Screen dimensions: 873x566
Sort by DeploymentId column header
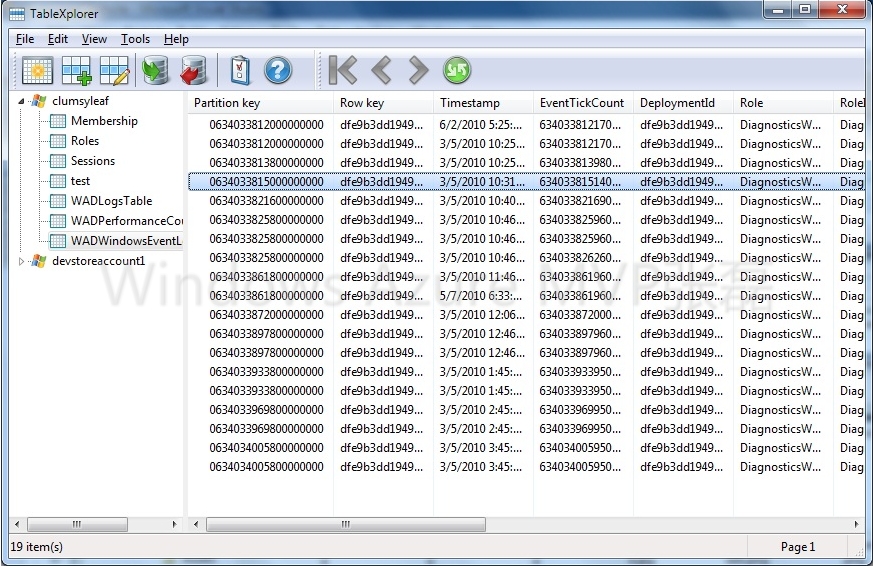pos(683,103)
